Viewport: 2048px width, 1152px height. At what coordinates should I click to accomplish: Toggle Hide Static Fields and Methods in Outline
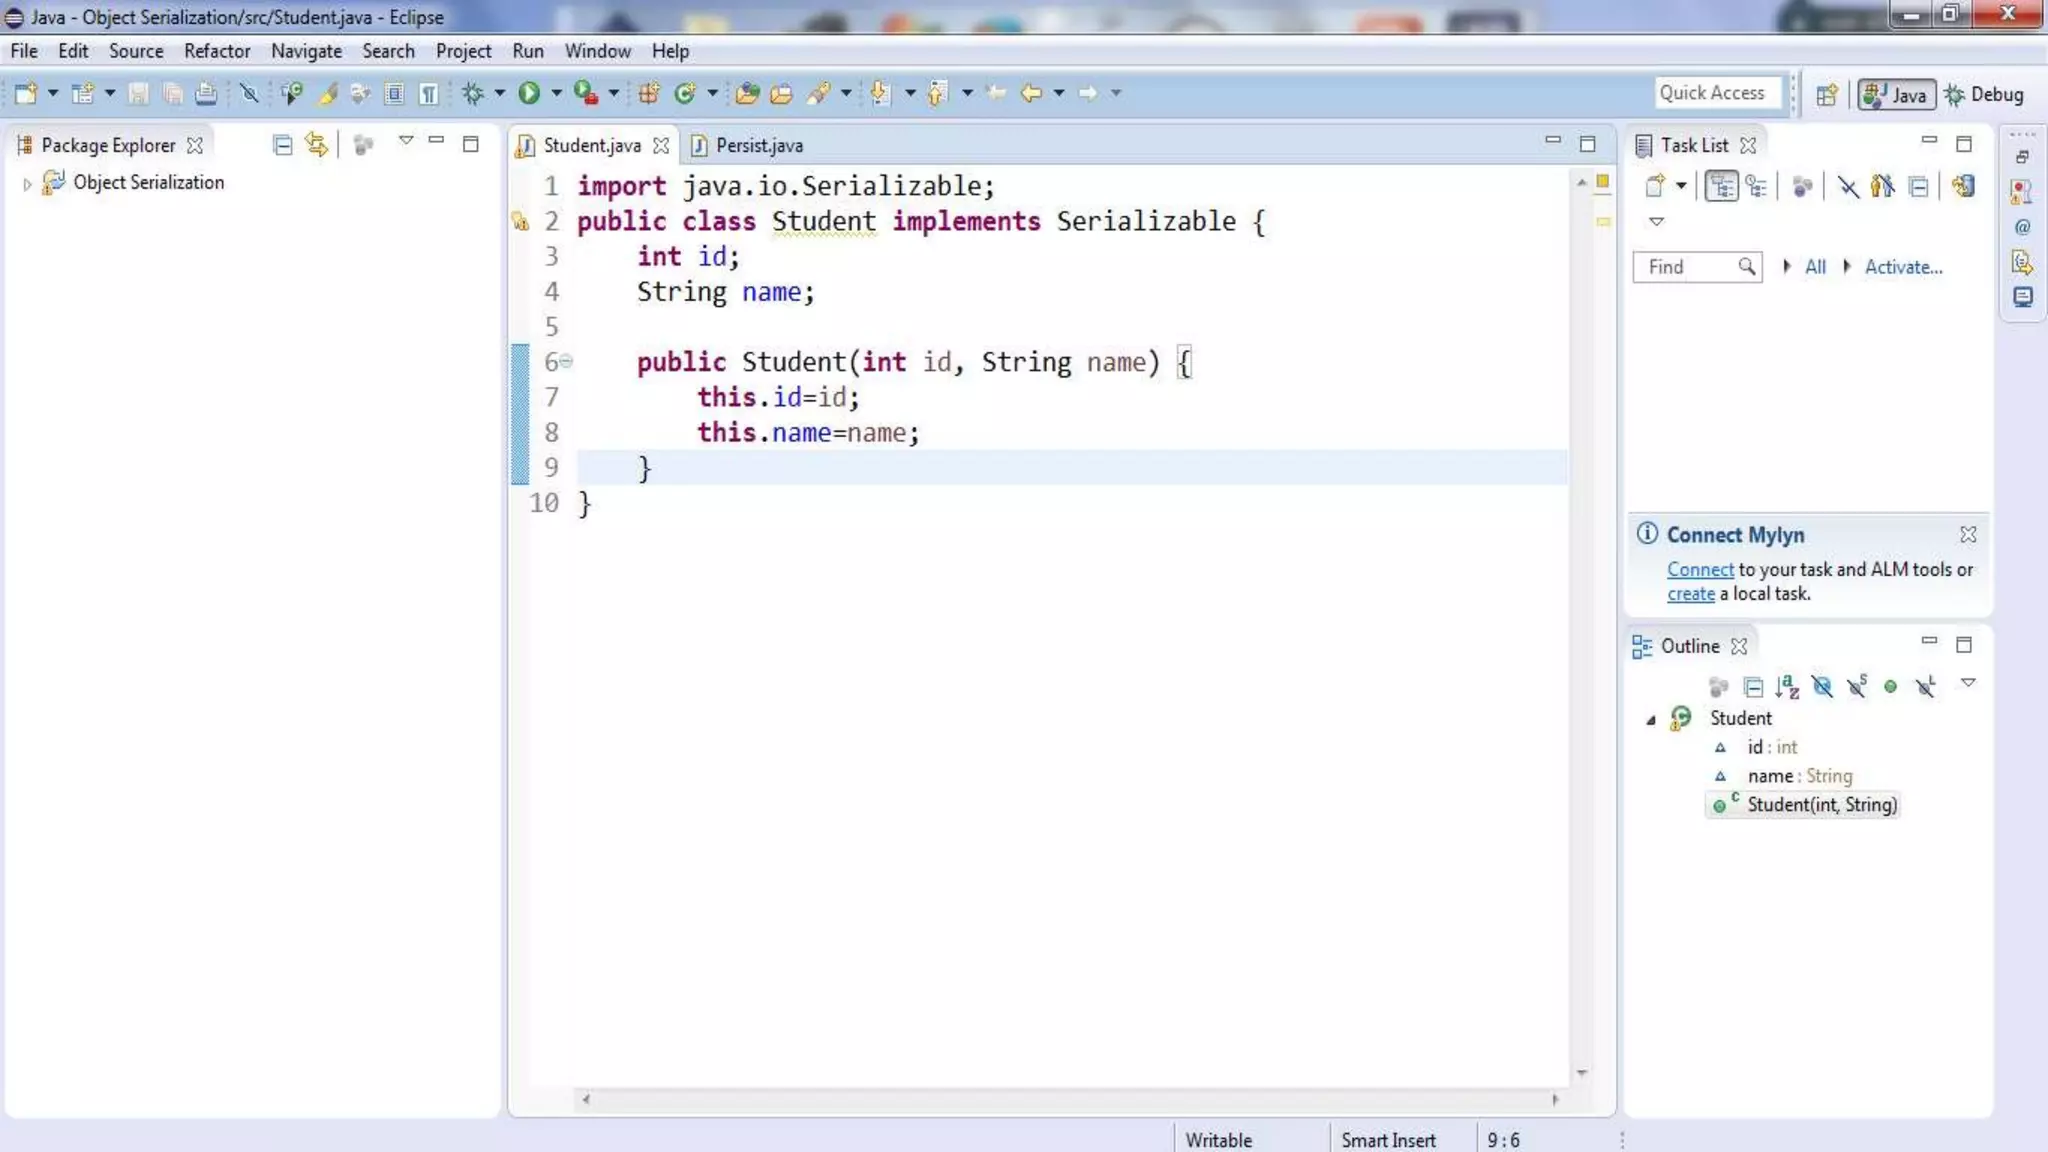[x=1857, y=686]
